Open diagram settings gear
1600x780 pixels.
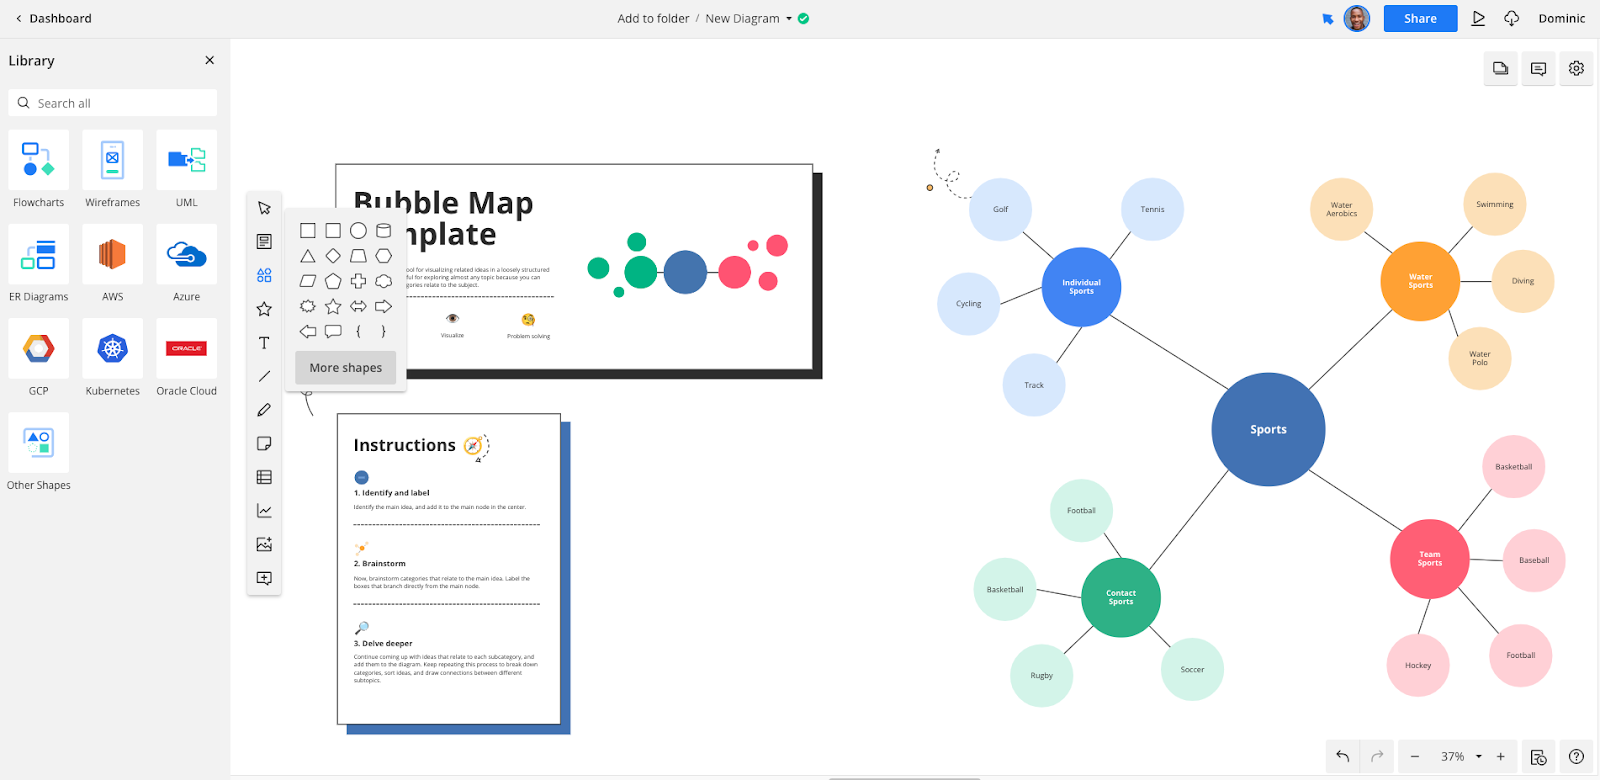click(1576, 69)
